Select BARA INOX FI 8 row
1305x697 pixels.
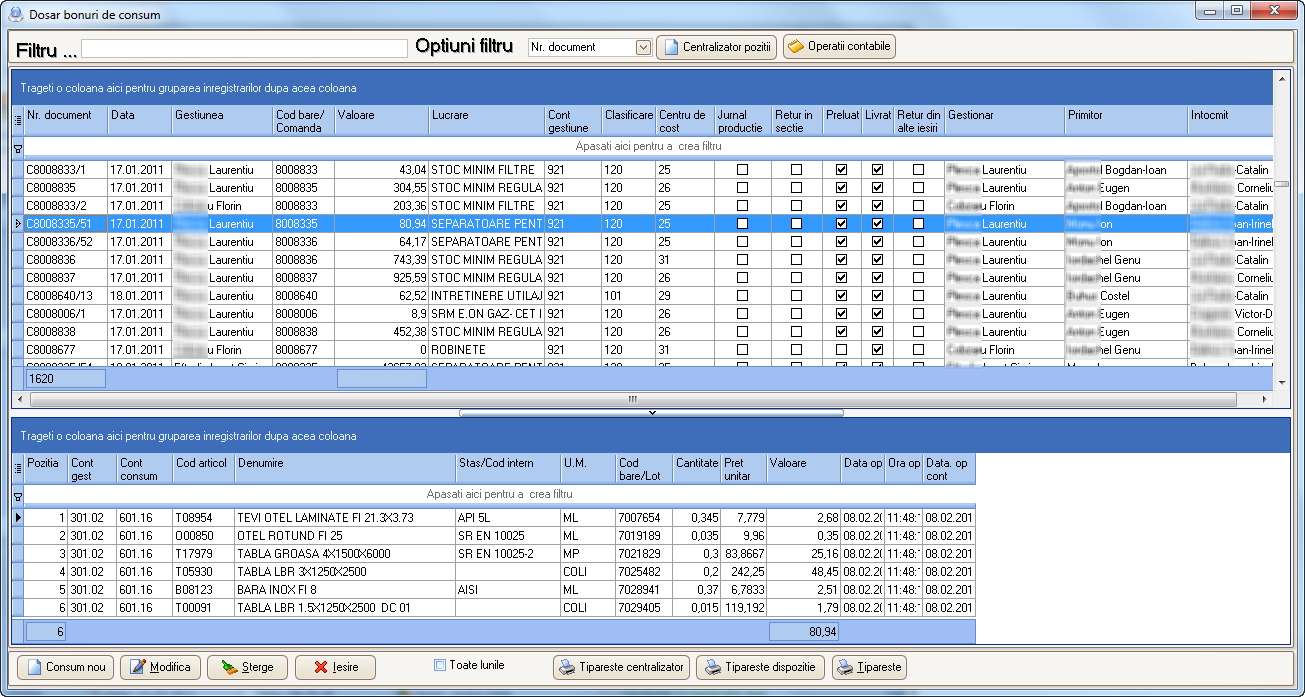(x=498, y=590)
